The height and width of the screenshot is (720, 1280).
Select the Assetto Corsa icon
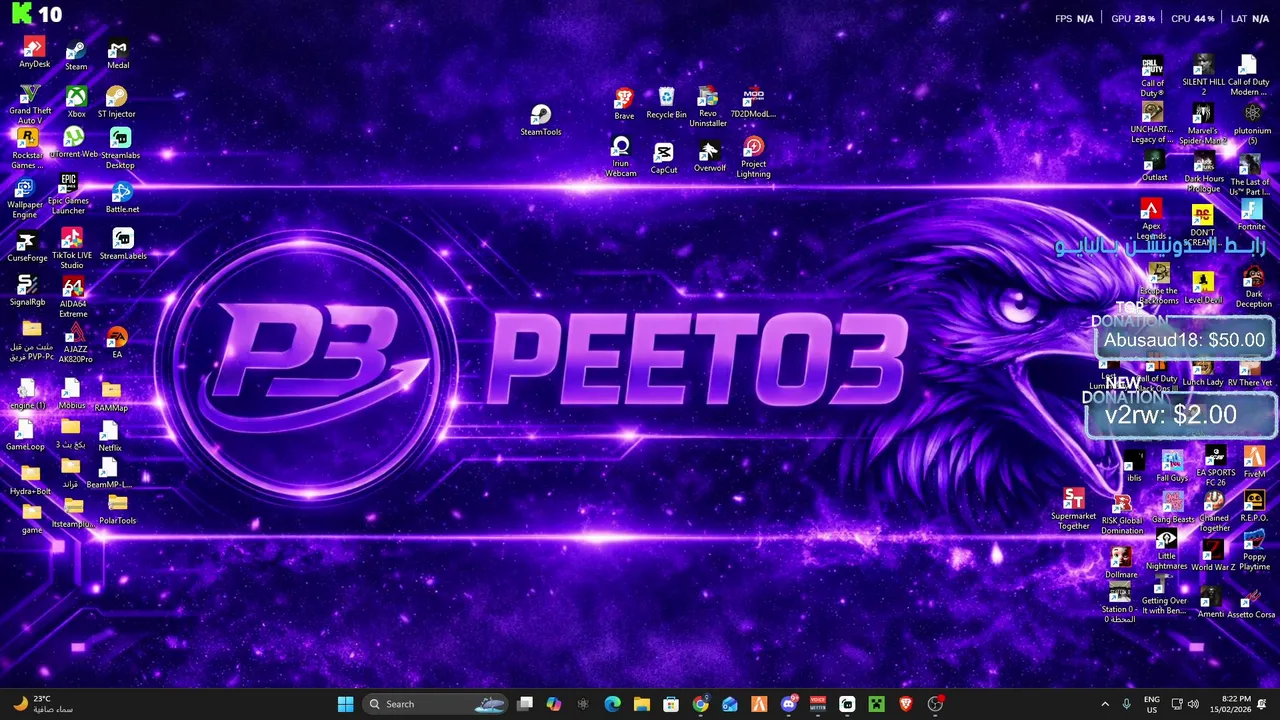pyautogui.click(x=1251, y=604)
